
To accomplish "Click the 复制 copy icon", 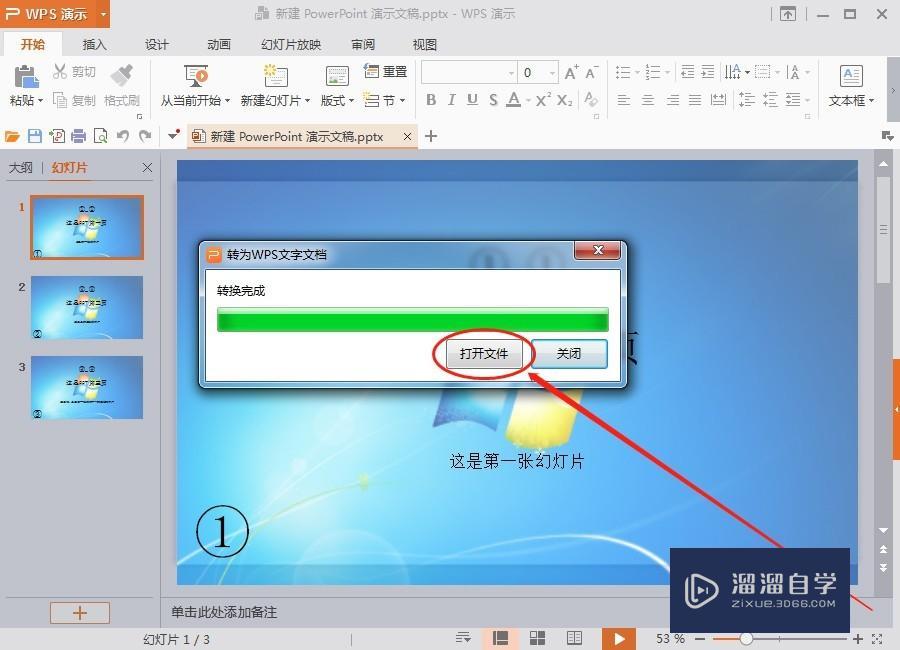I will pos(60,100).
